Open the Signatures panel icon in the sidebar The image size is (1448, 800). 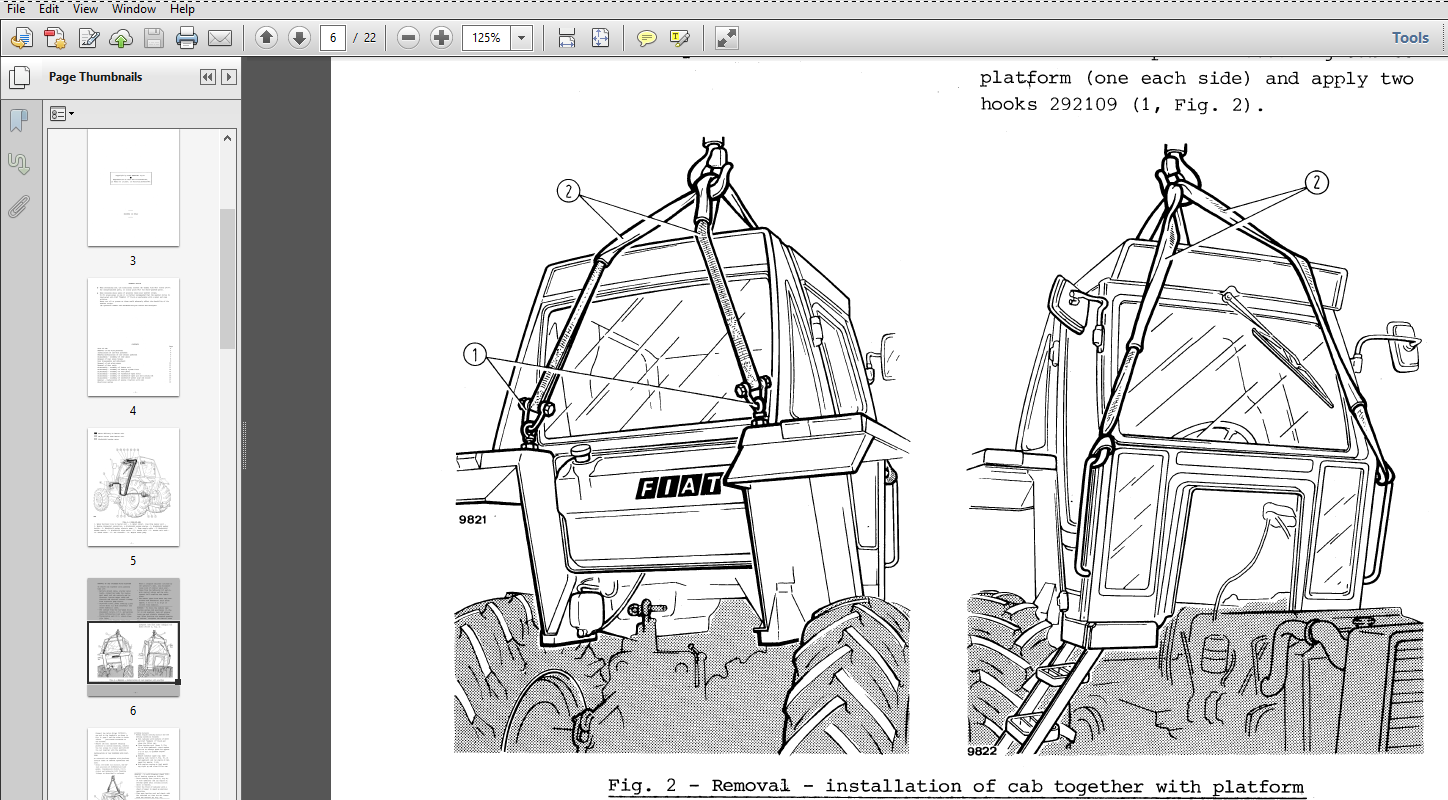click(19, 164)
